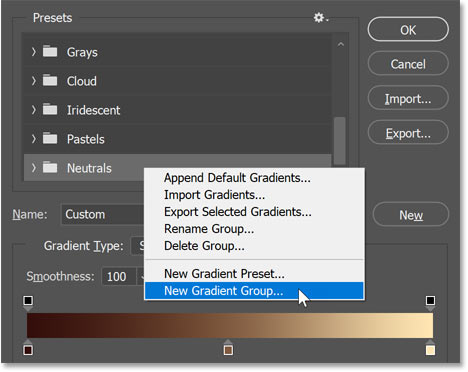The image size is (468, 372).
Task: Select the Iridescent group label
Action: (x=93, y=110)
